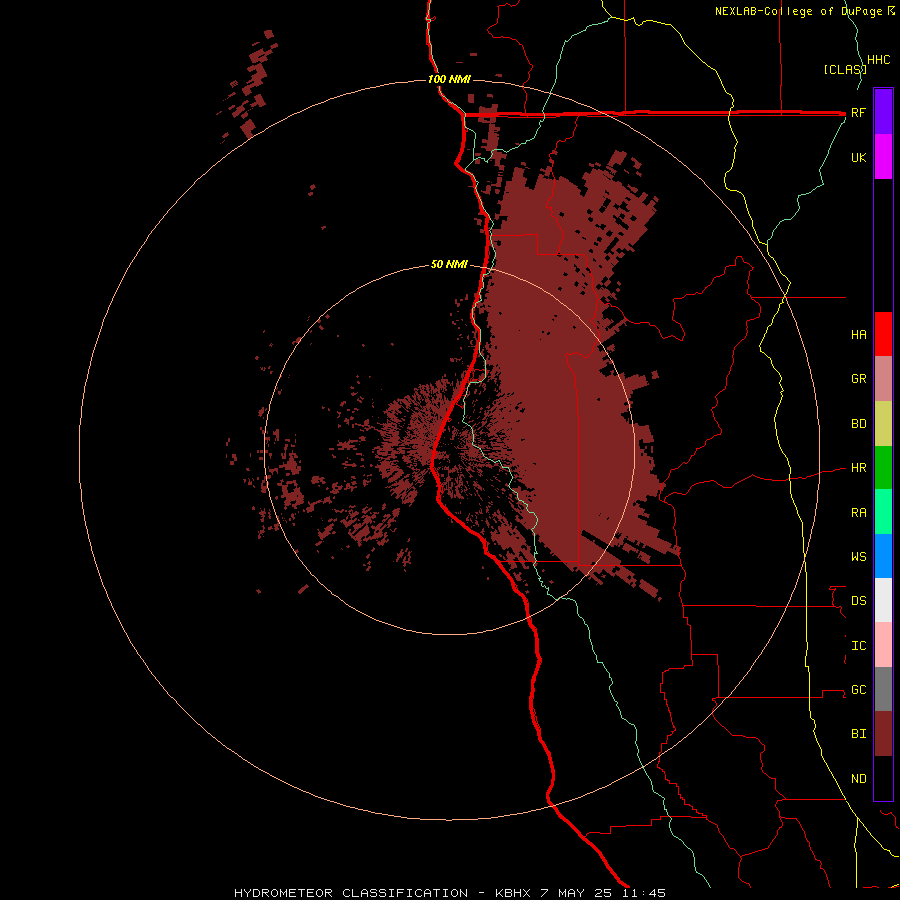Click the BD legend label
The height and width of the screenshot is (900, 900).
pyautogui.click(x=858, y=424)
